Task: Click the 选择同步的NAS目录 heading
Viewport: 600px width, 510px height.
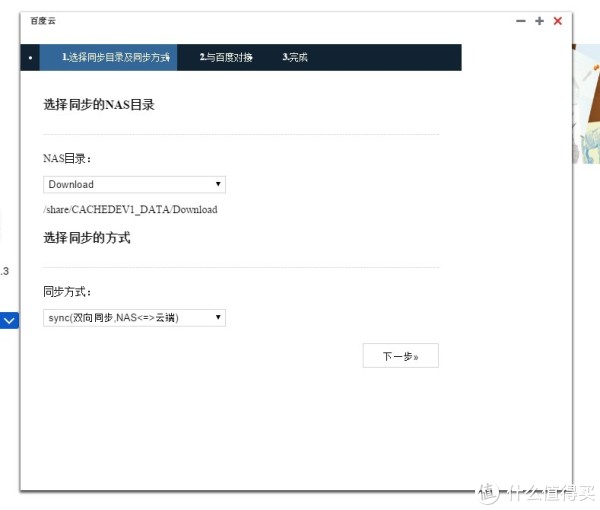Action: pyautogui.click(x=99, y=104)
